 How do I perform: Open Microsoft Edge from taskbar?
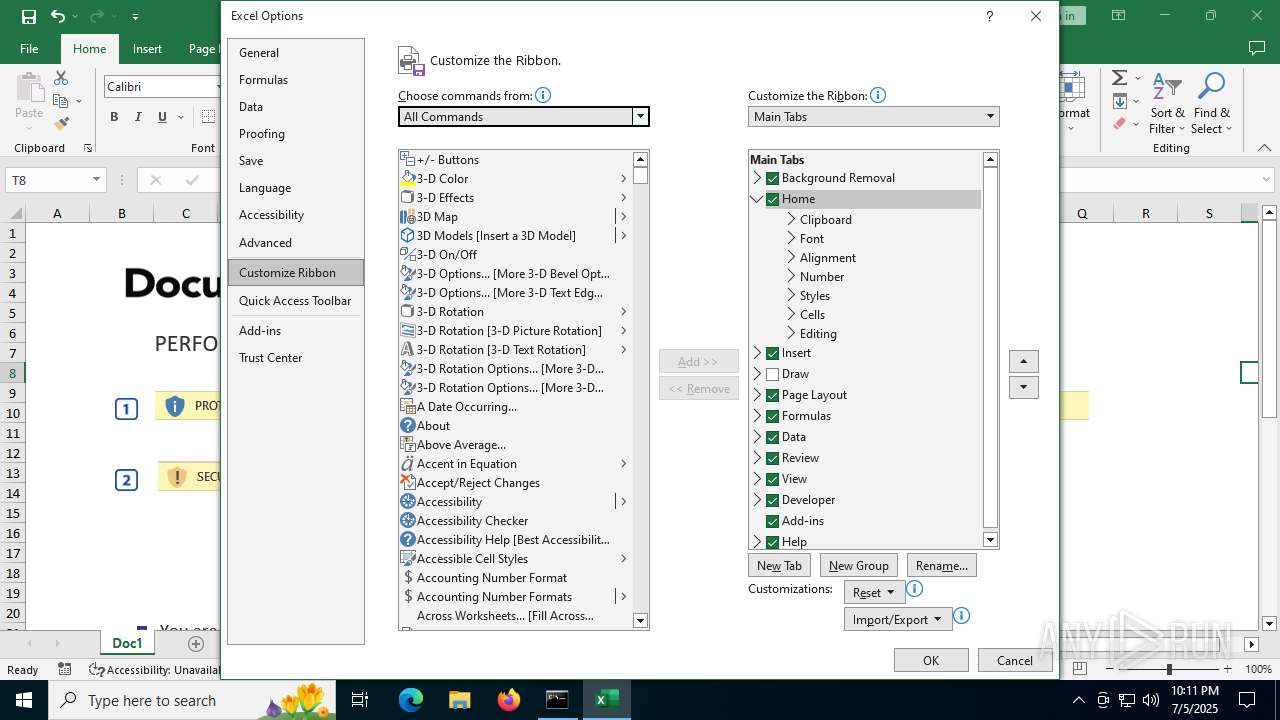click(x=411, y=700)
